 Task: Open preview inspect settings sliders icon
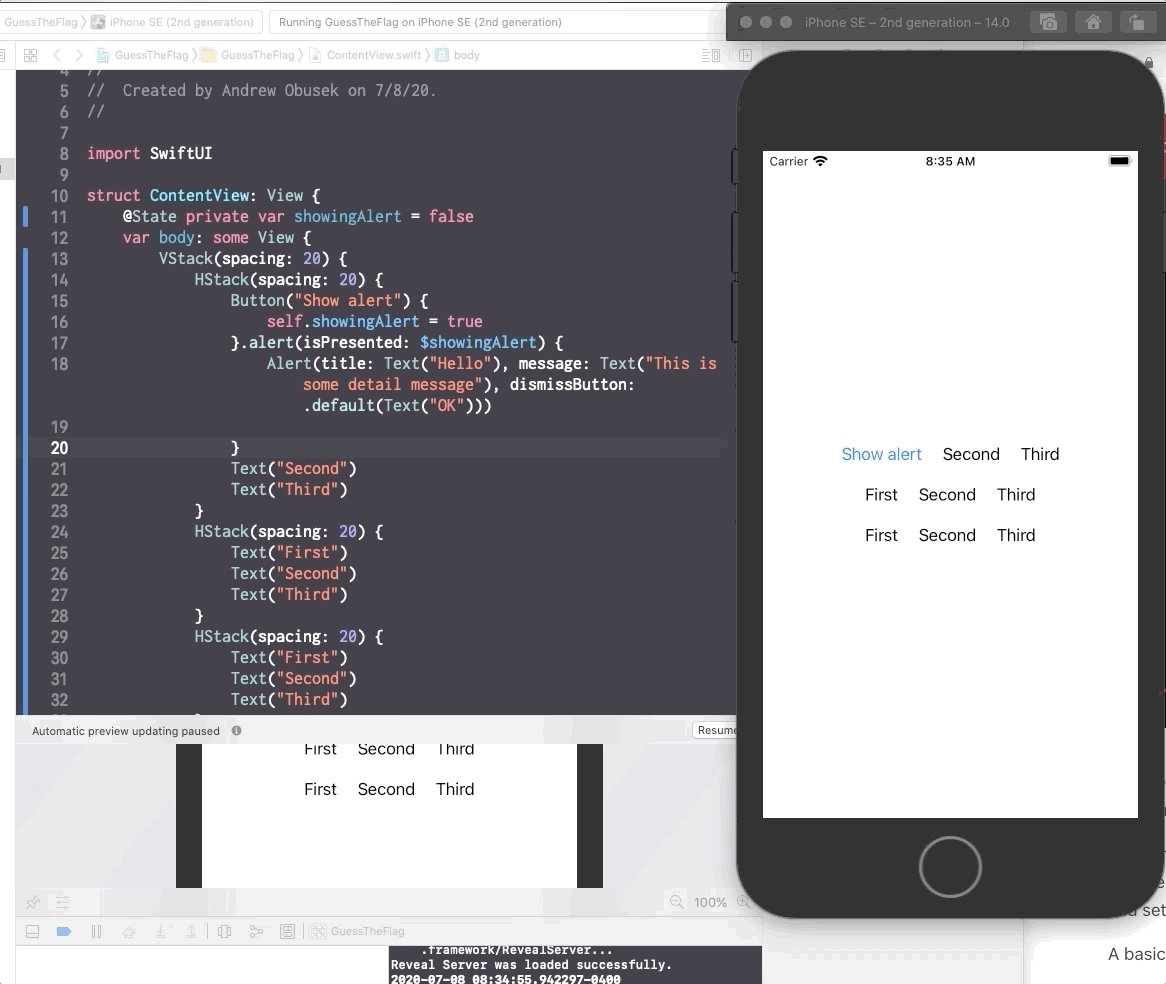tap(62, 902)
